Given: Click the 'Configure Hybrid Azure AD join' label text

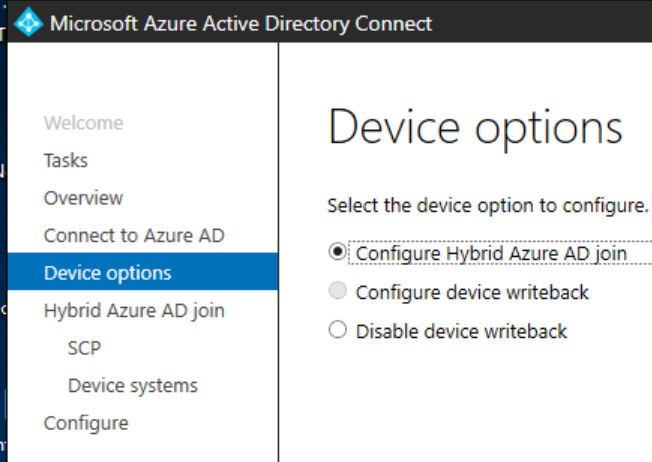Looking at the screenshot, I should coord(491,254).
